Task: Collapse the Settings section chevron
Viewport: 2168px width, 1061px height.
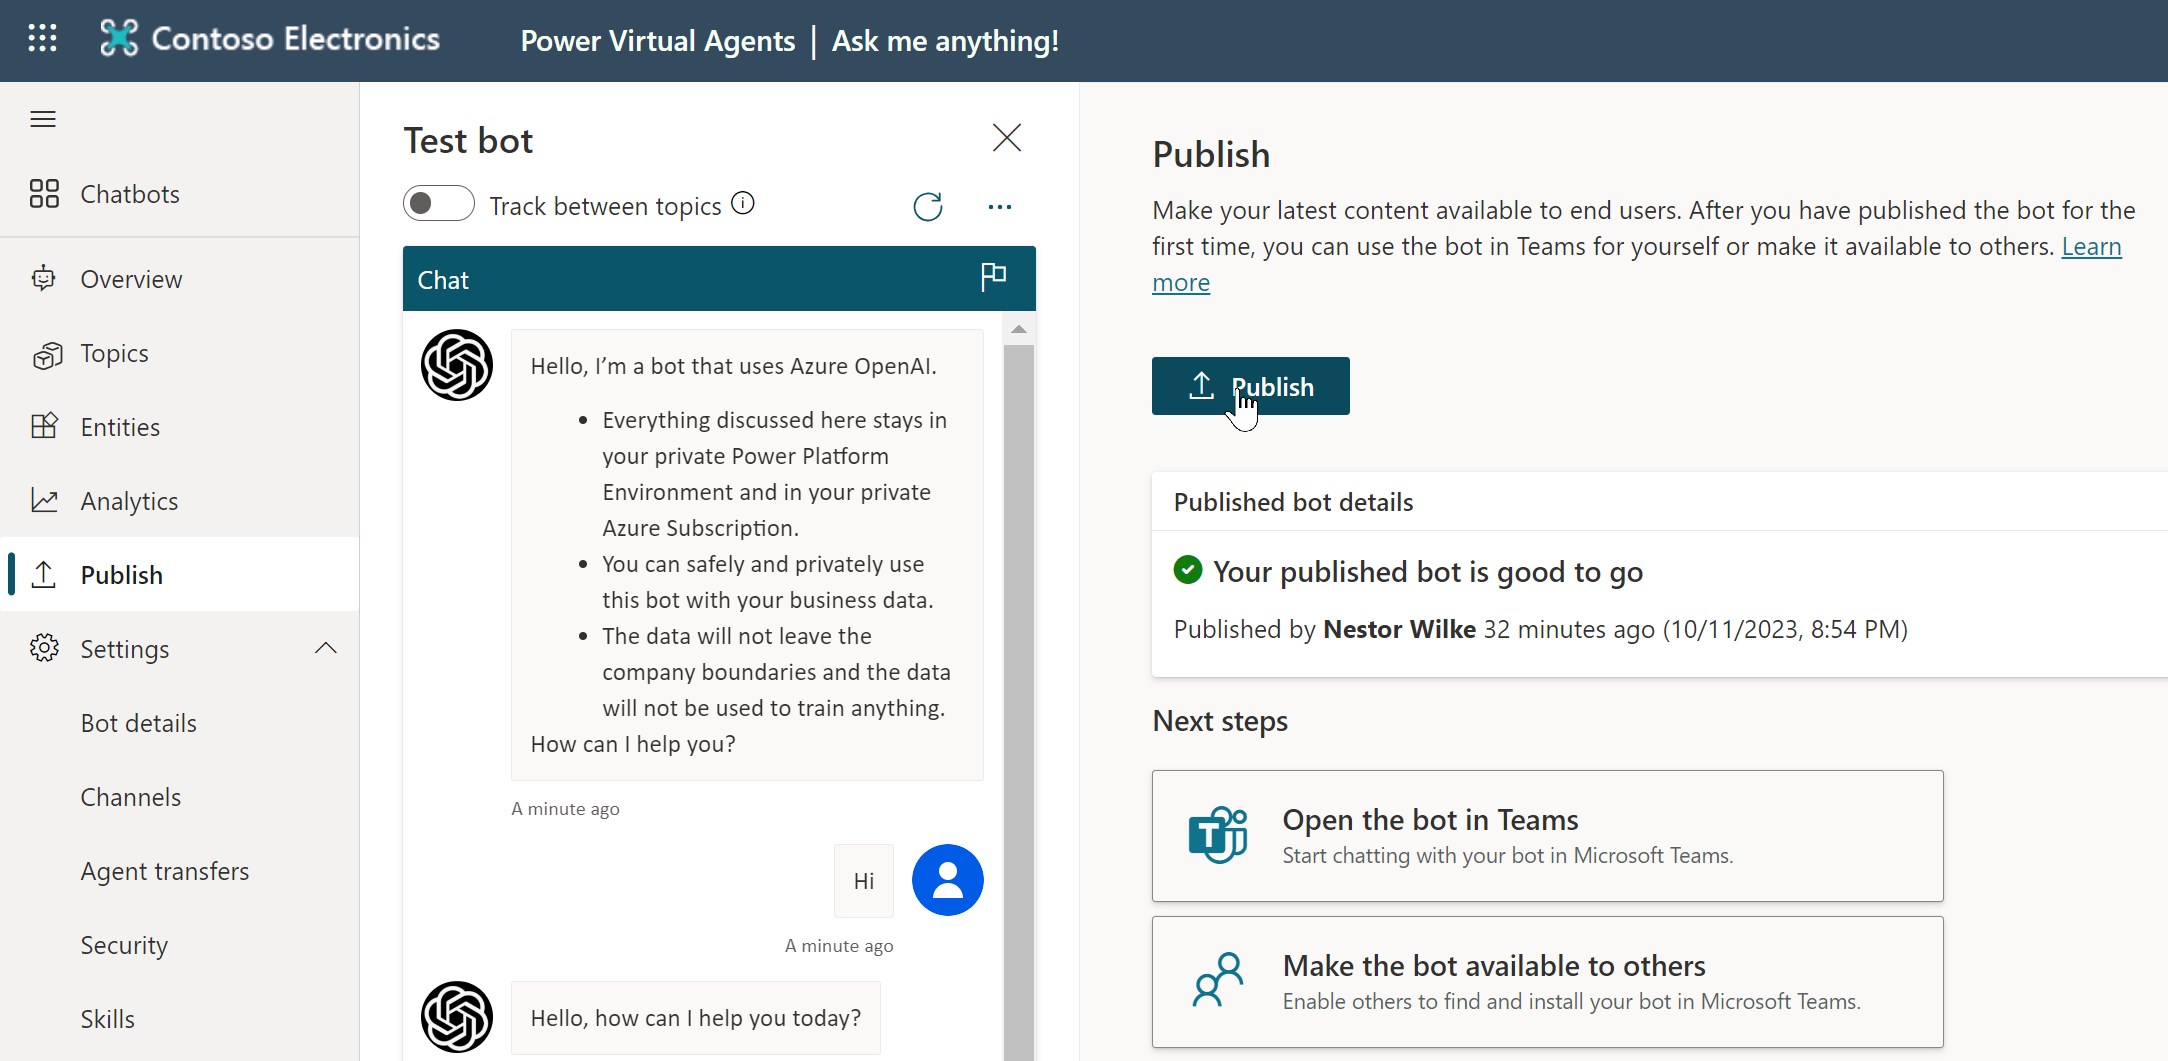Action: (326, 648)
